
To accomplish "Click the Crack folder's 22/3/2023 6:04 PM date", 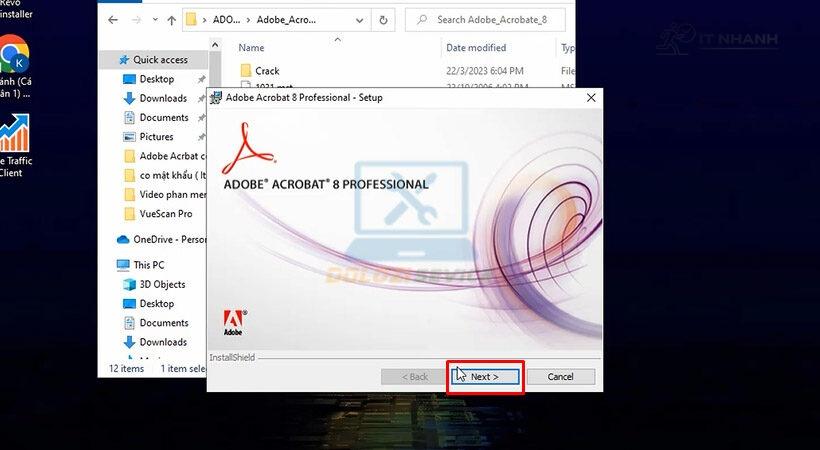I will (485, 71).
